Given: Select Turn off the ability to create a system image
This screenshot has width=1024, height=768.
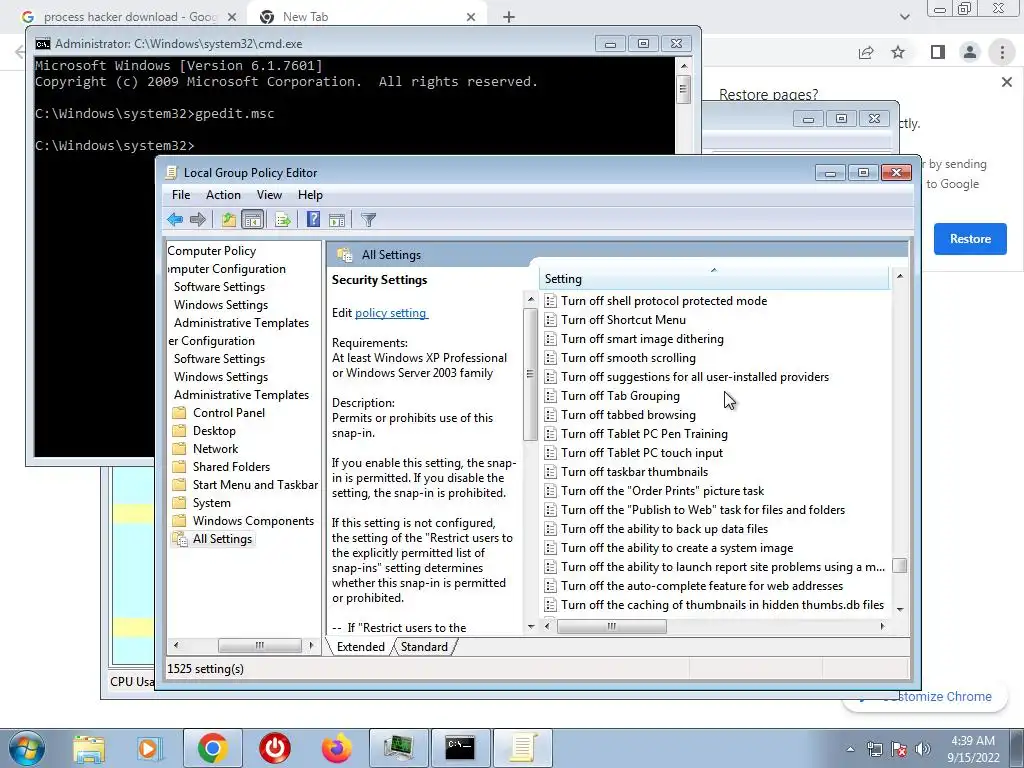Looking at the screenshot, I should 677,548.
